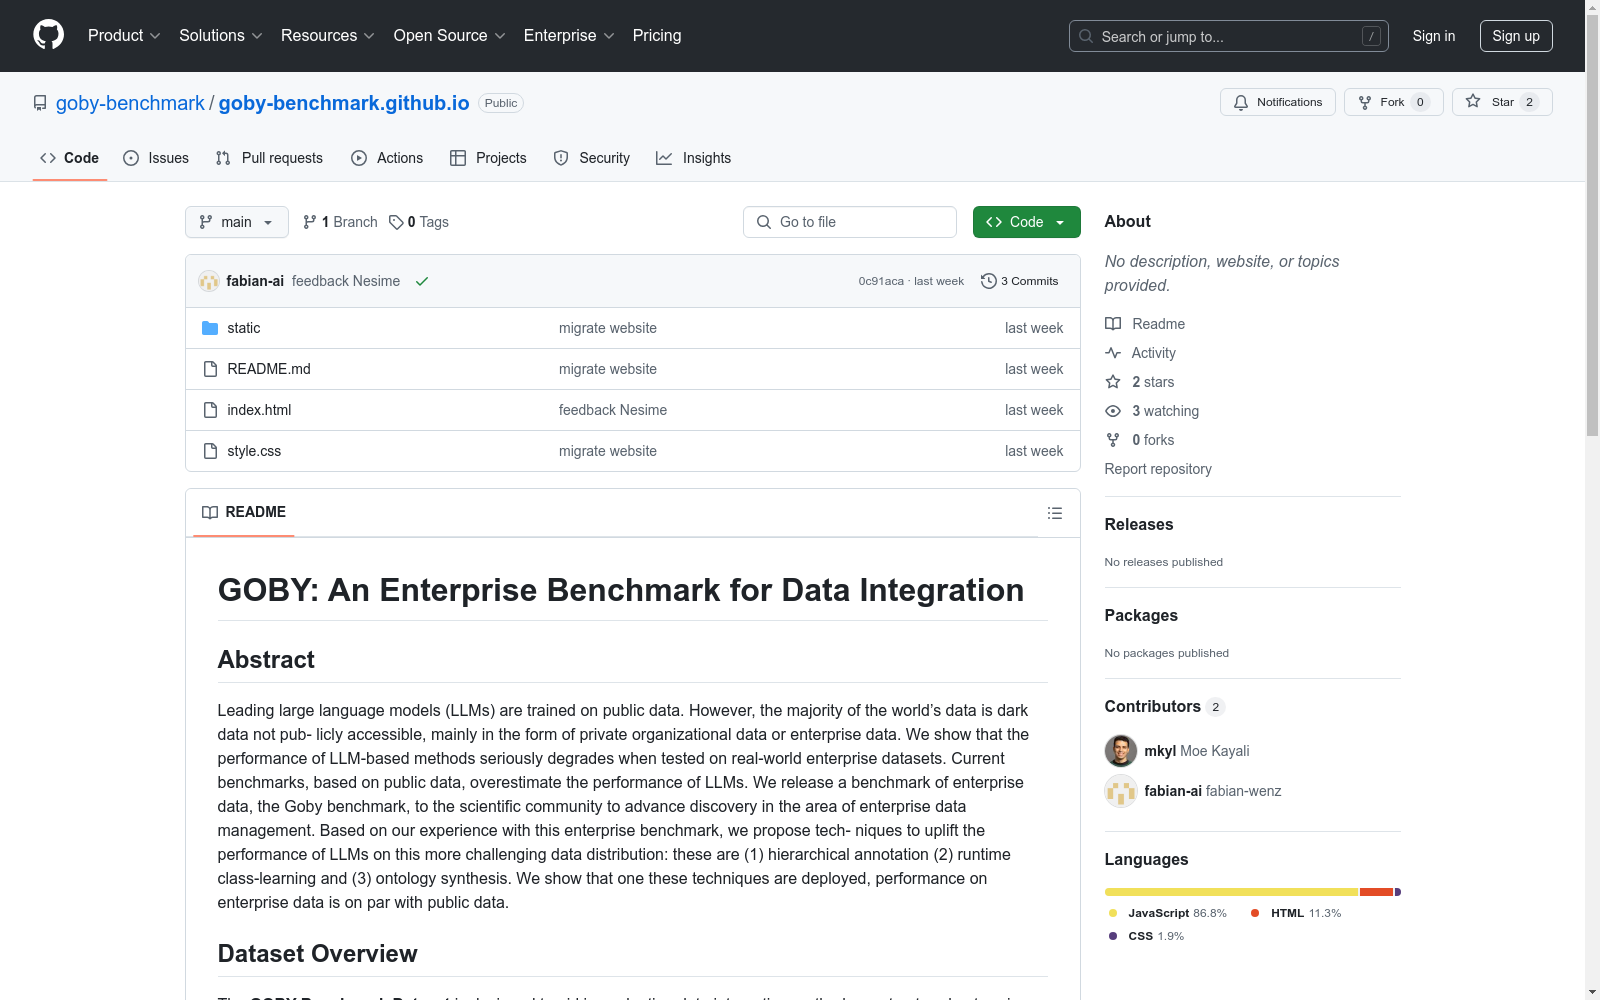Click the JavaScript language bar segment
1600x1000 pixels.
1232,892
